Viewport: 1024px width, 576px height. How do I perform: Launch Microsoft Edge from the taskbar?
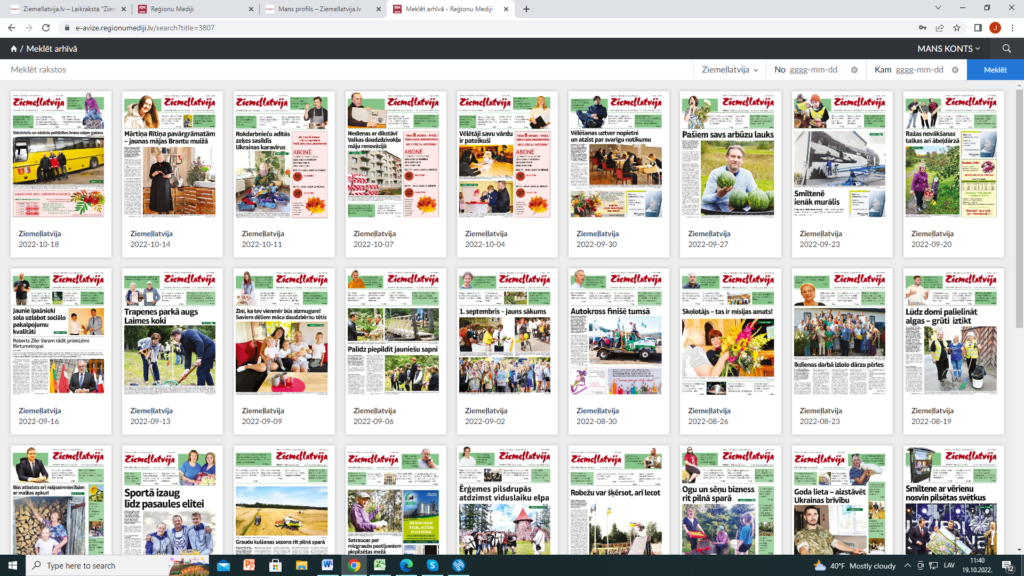(x=405, y=565)
